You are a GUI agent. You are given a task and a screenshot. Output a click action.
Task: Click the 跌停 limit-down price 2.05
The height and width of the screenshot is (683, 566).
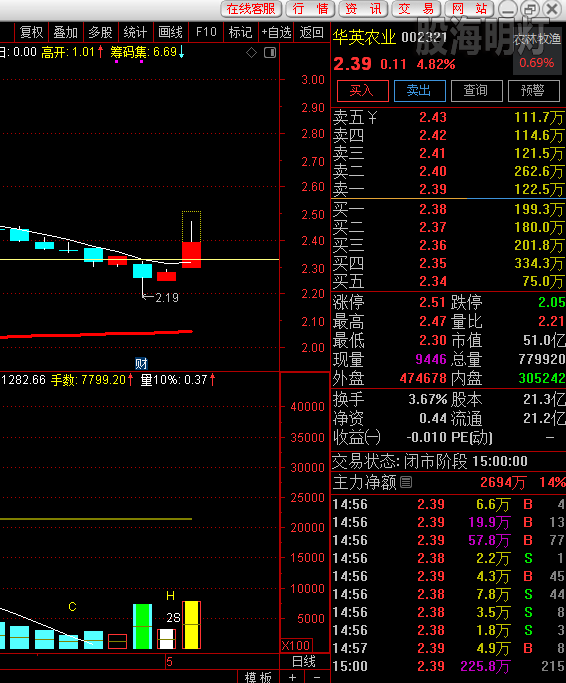coord(552,302)
